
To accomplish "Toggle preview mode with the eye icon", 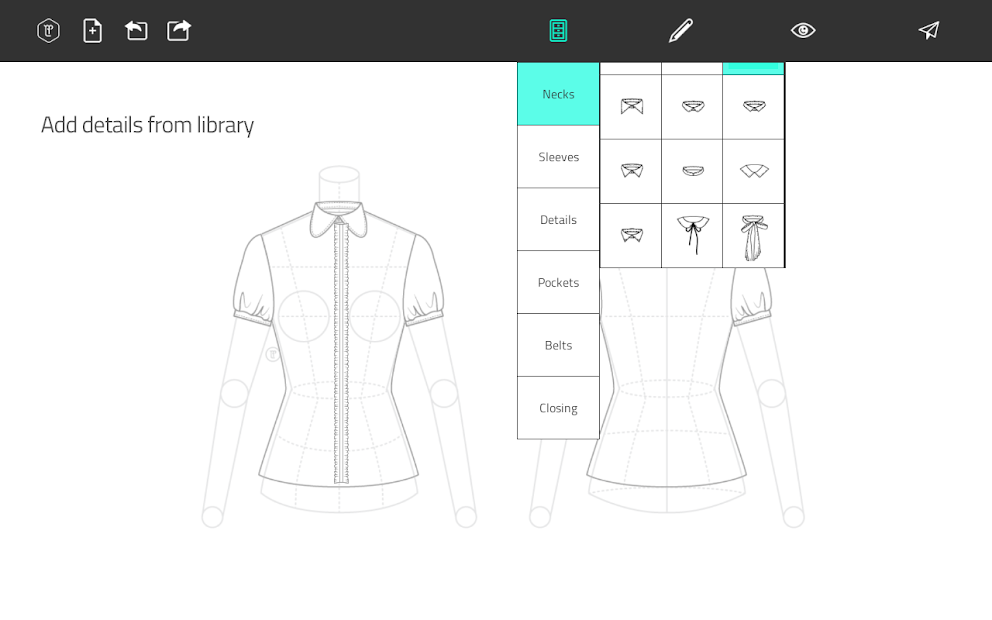I will (803, 30).
